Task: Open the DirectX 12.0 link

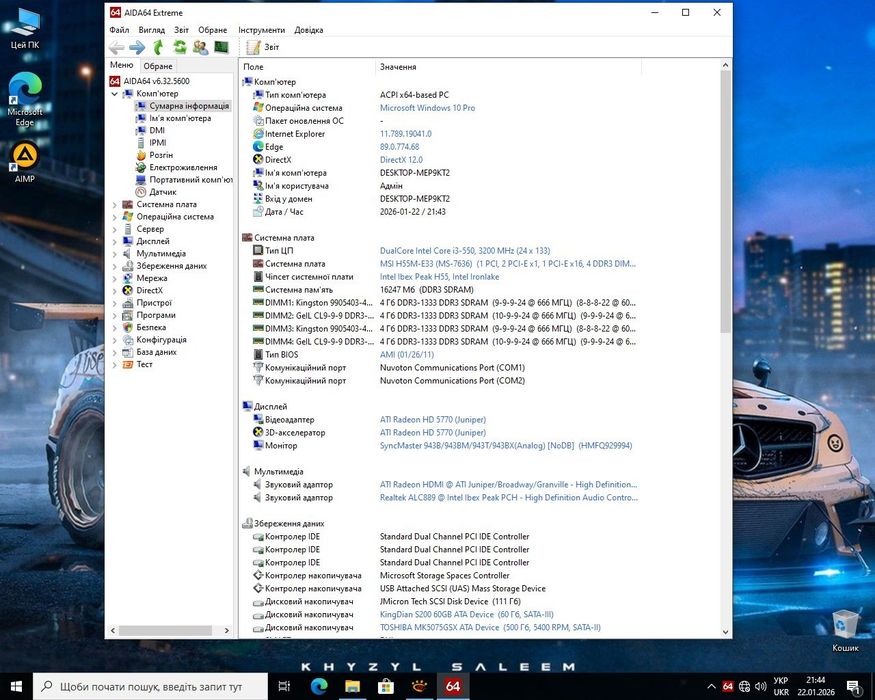Action: click(401, 160)
